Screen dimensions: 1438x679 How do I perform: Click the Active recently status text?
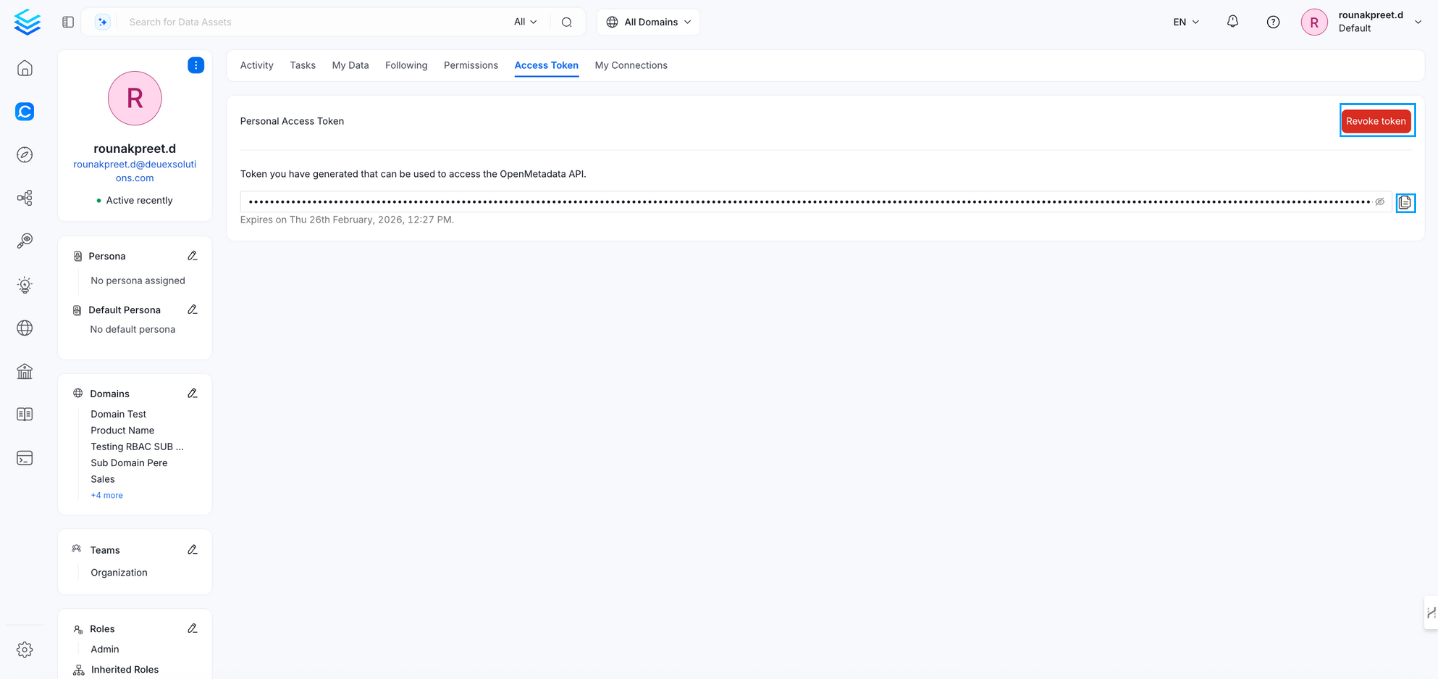139,200
